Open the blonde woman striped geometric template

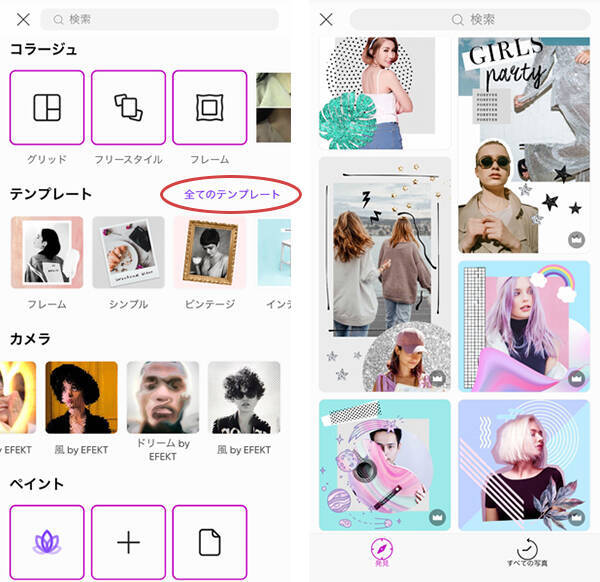[524, 465]
